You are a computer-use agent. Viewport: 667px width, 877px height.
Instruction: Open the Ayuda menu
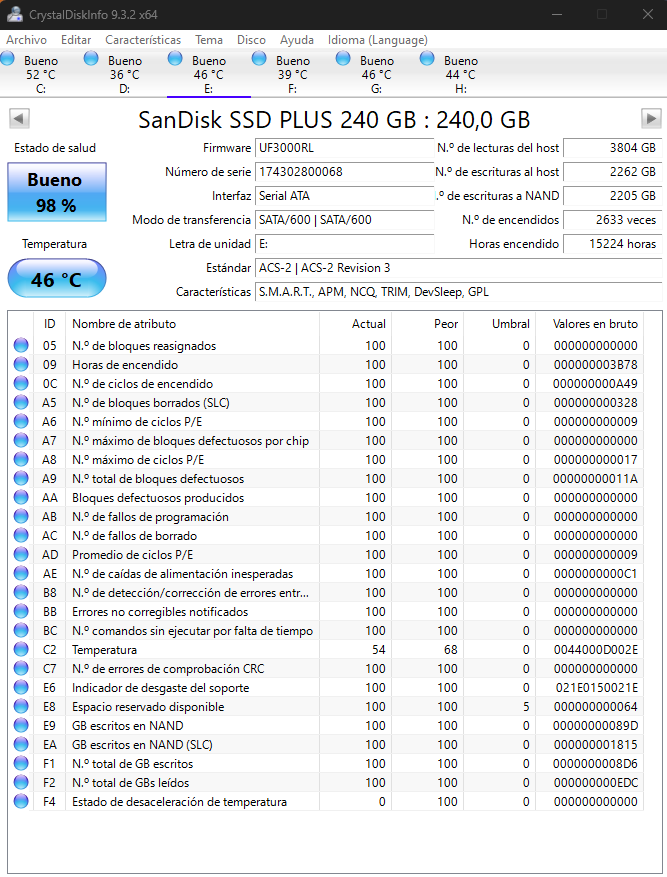[297, 40]
